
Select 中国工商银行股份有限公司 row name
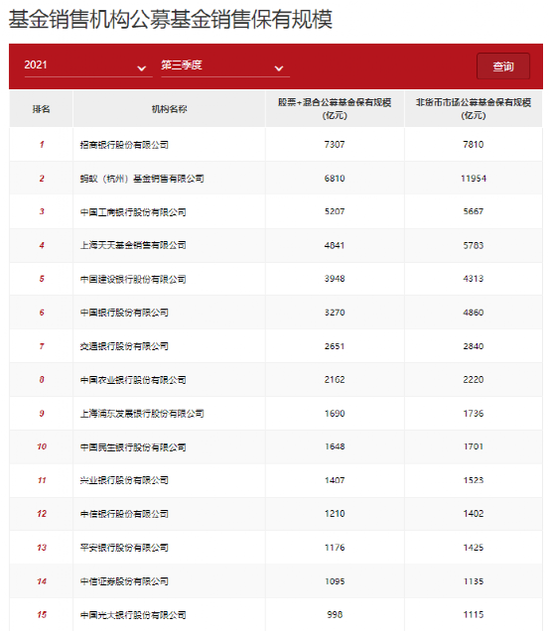click(x=133, y=212)
